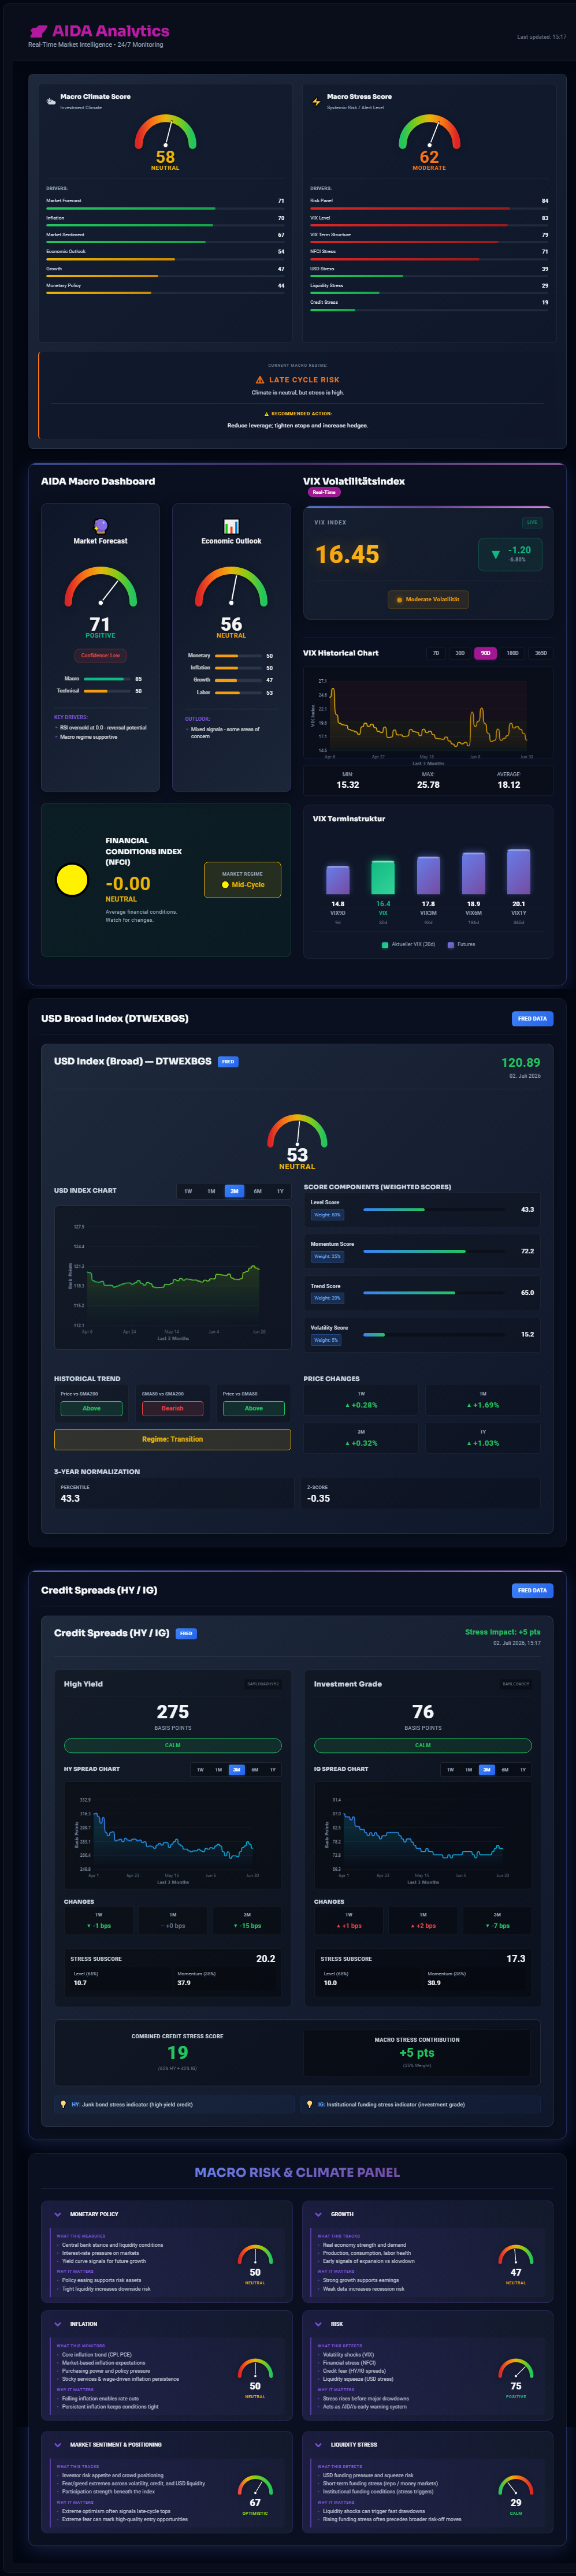576x2576 pixels.
Task: Collapse the Risk panel
Action: point(318,2324)
